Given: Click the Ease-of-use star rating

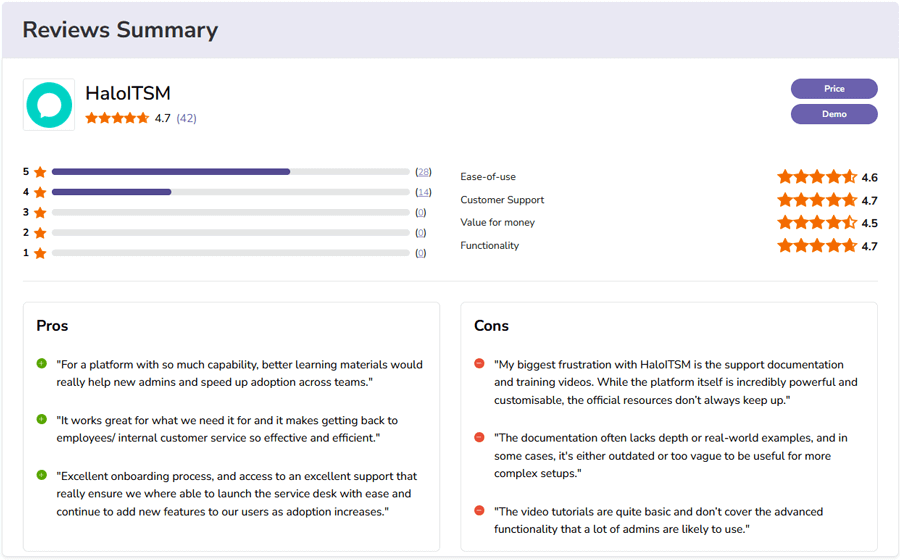Looking at the screenshot, I should point(817,177).
